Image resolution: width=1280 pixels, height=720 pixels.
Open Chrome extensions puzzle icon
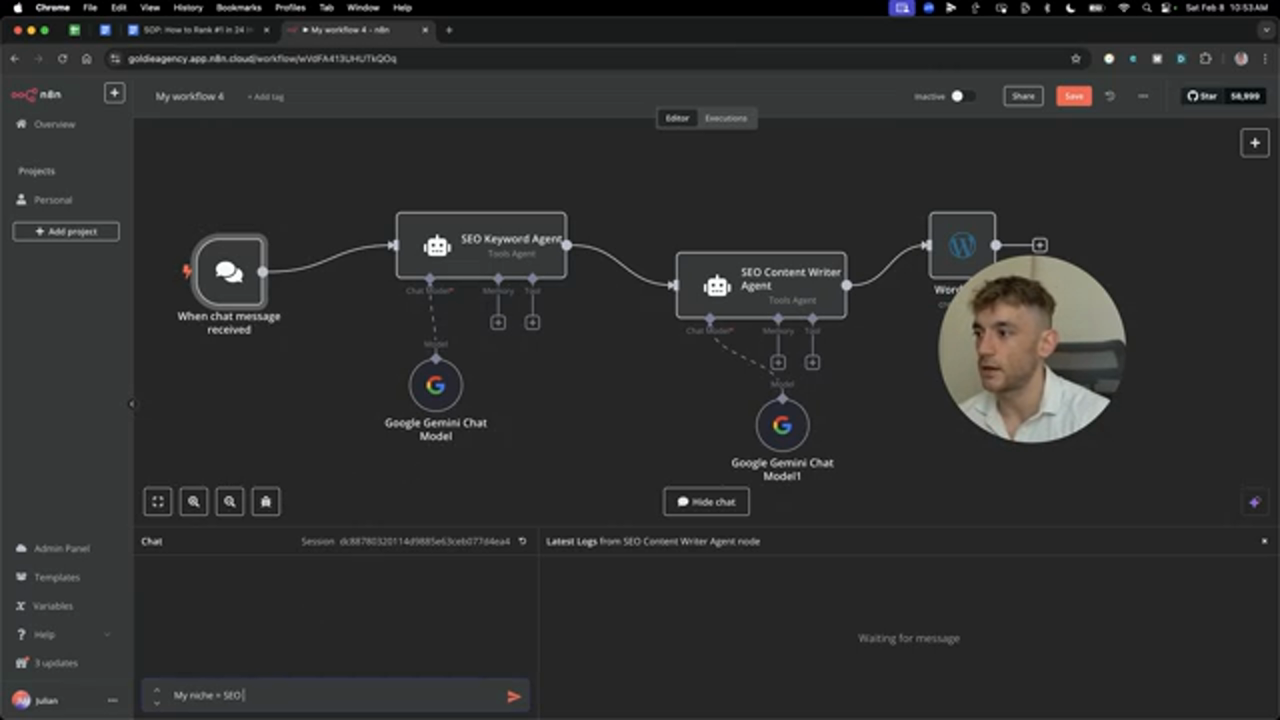[1205, 59]
